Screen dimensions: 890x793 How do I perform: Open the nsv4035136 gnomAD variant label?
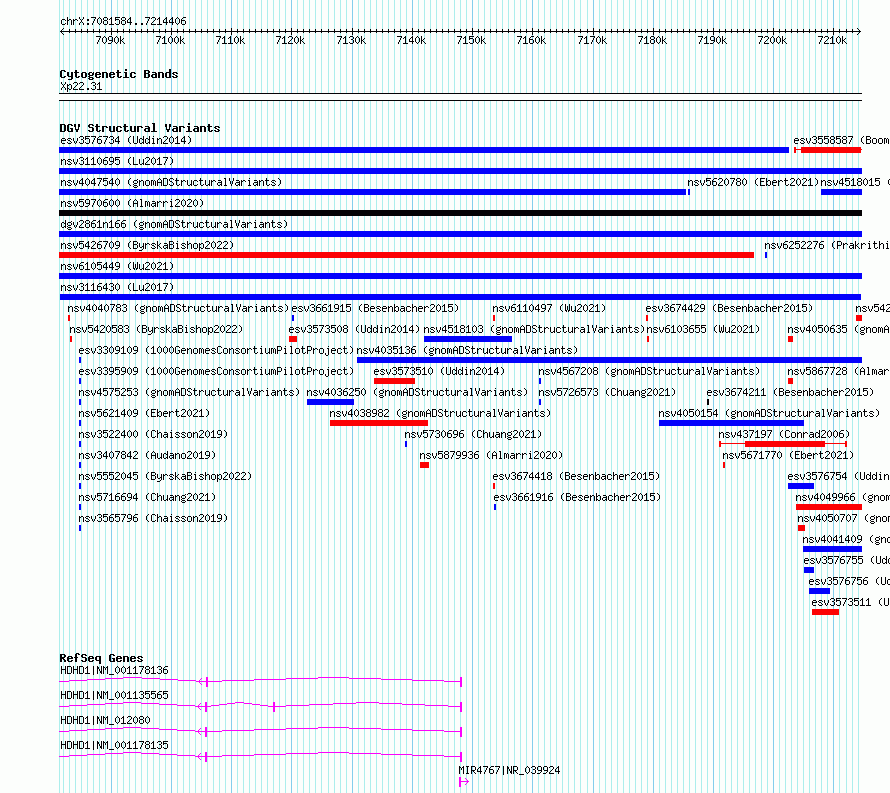coord(467,350)
